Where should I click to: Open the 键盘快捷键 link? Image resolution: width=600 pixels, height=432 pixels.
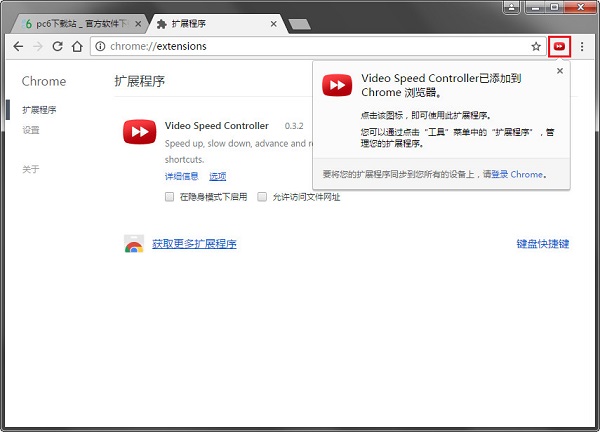(x=543, y=244)
